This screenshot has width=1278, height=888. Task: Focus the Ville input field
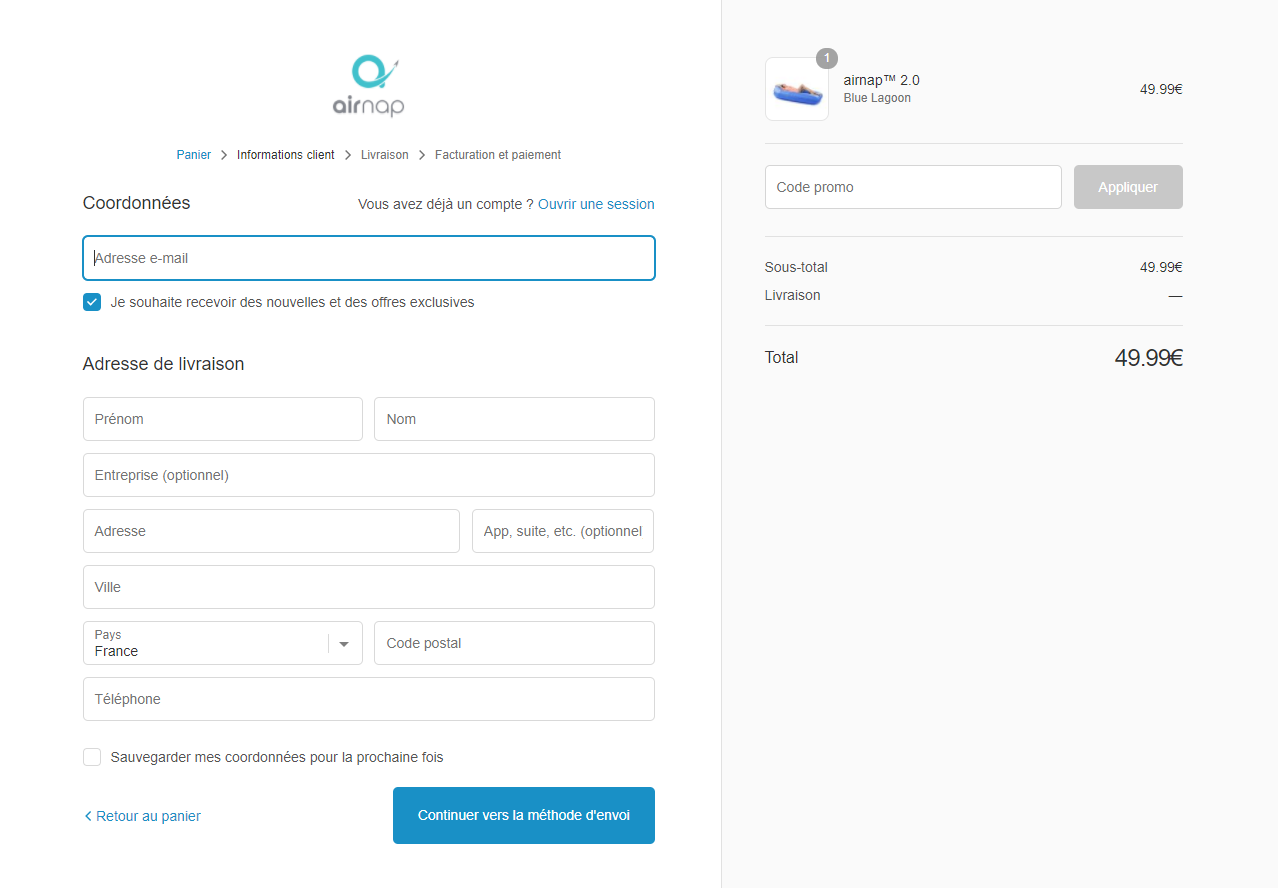click(x=369, y=587)
